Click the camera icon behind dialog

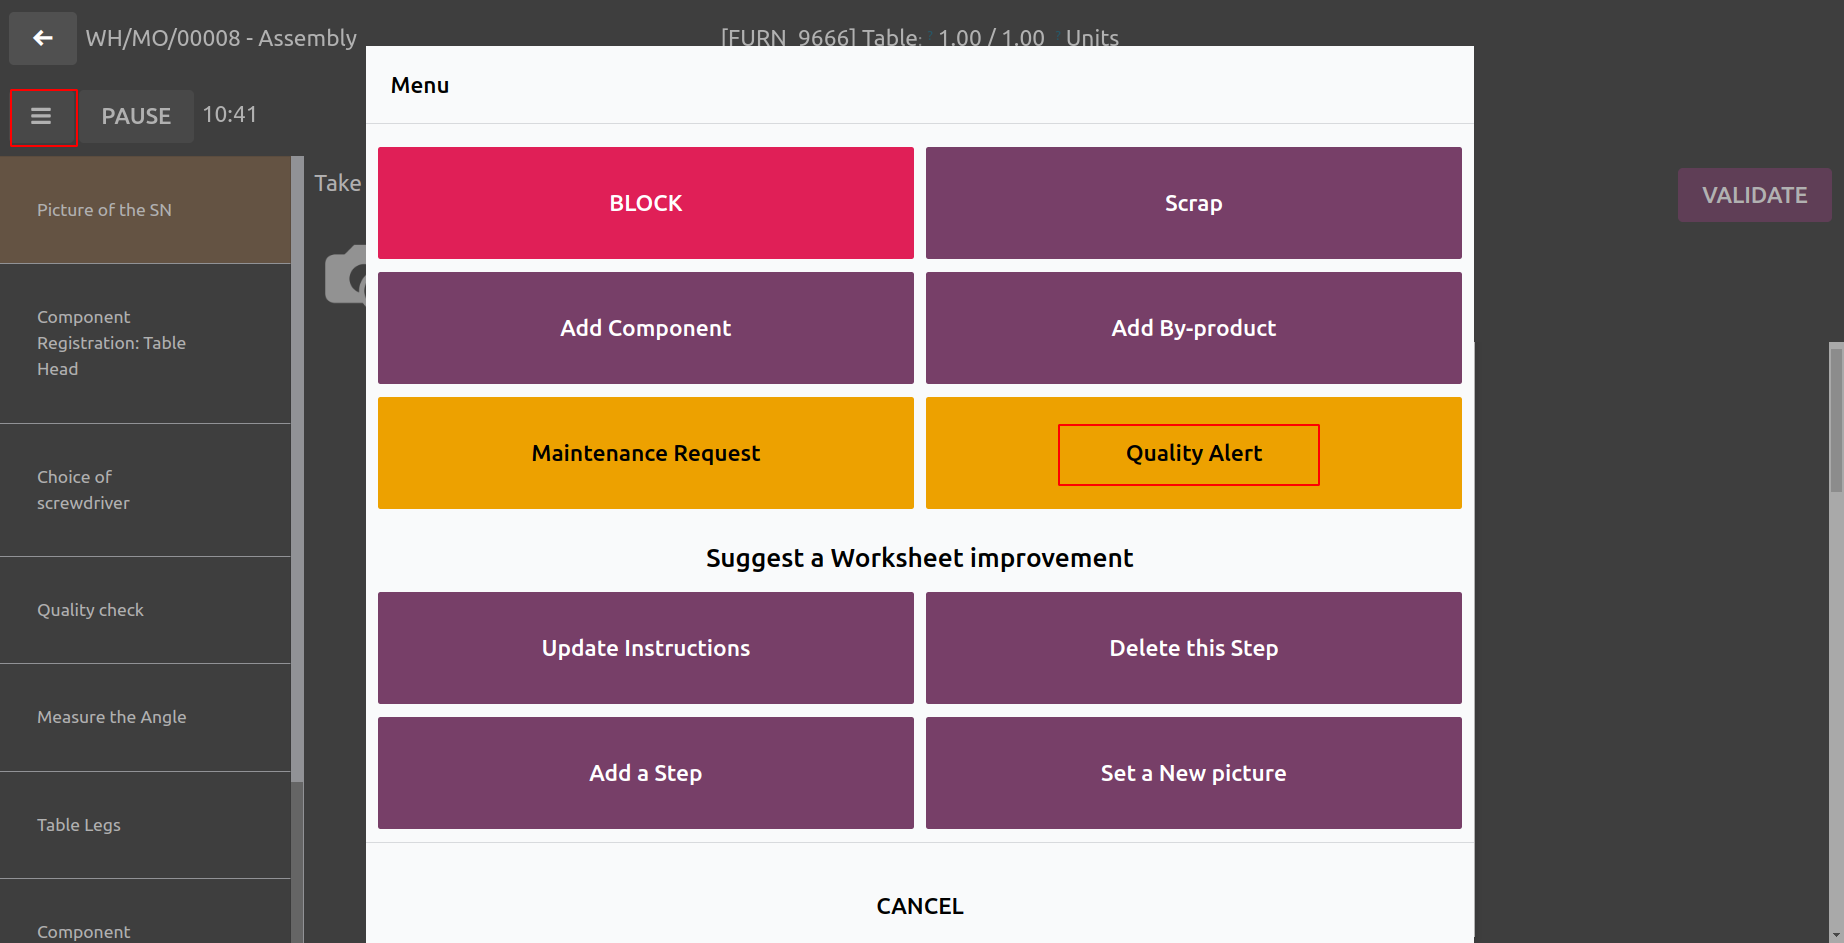346,275
